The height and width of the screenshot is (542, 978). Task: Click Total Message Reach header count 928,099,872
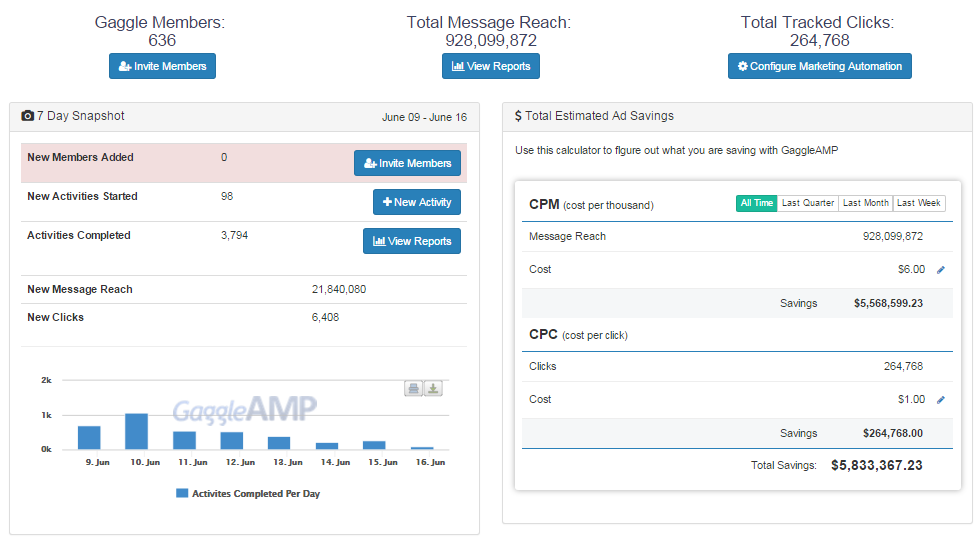(490, 41)
